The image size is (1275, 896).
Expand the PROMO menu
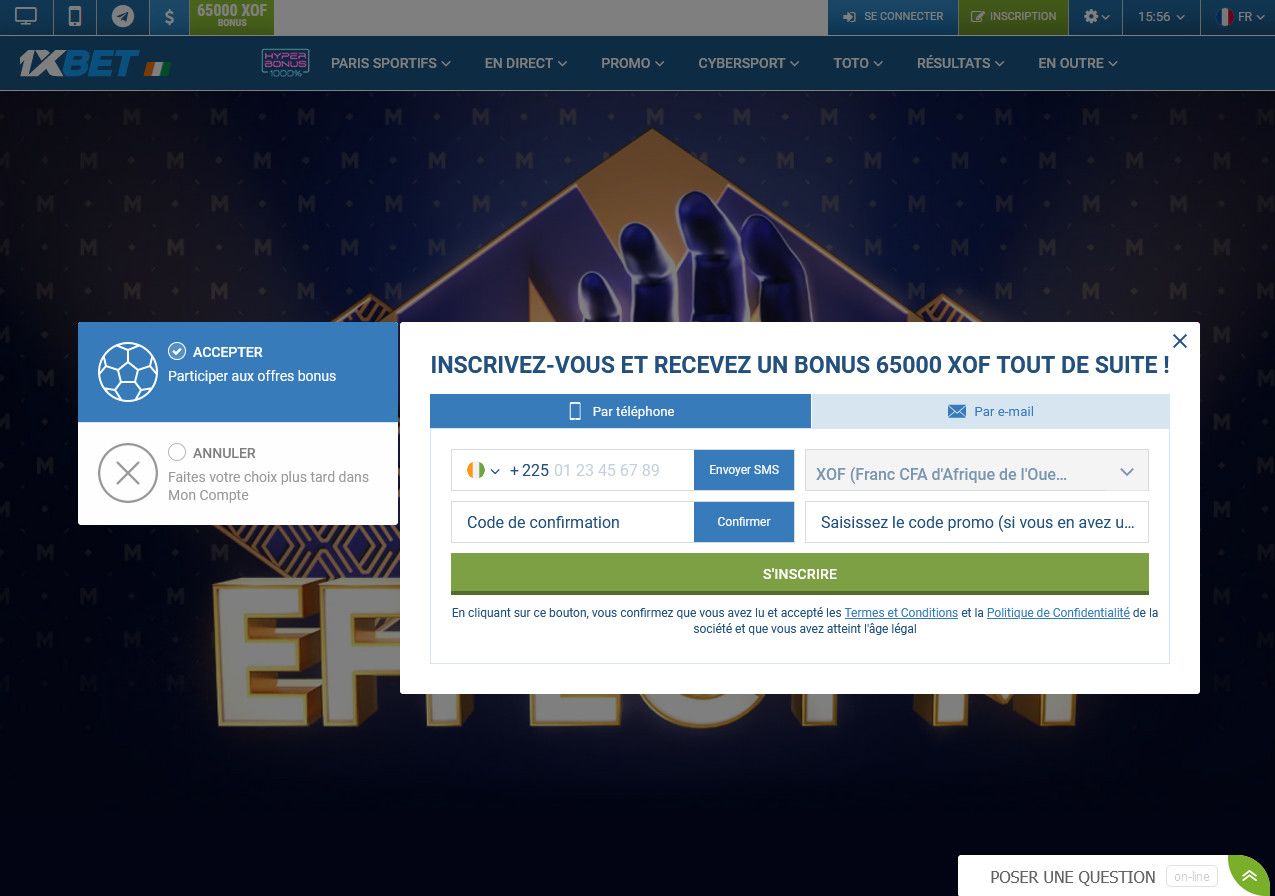pos(632,63)
